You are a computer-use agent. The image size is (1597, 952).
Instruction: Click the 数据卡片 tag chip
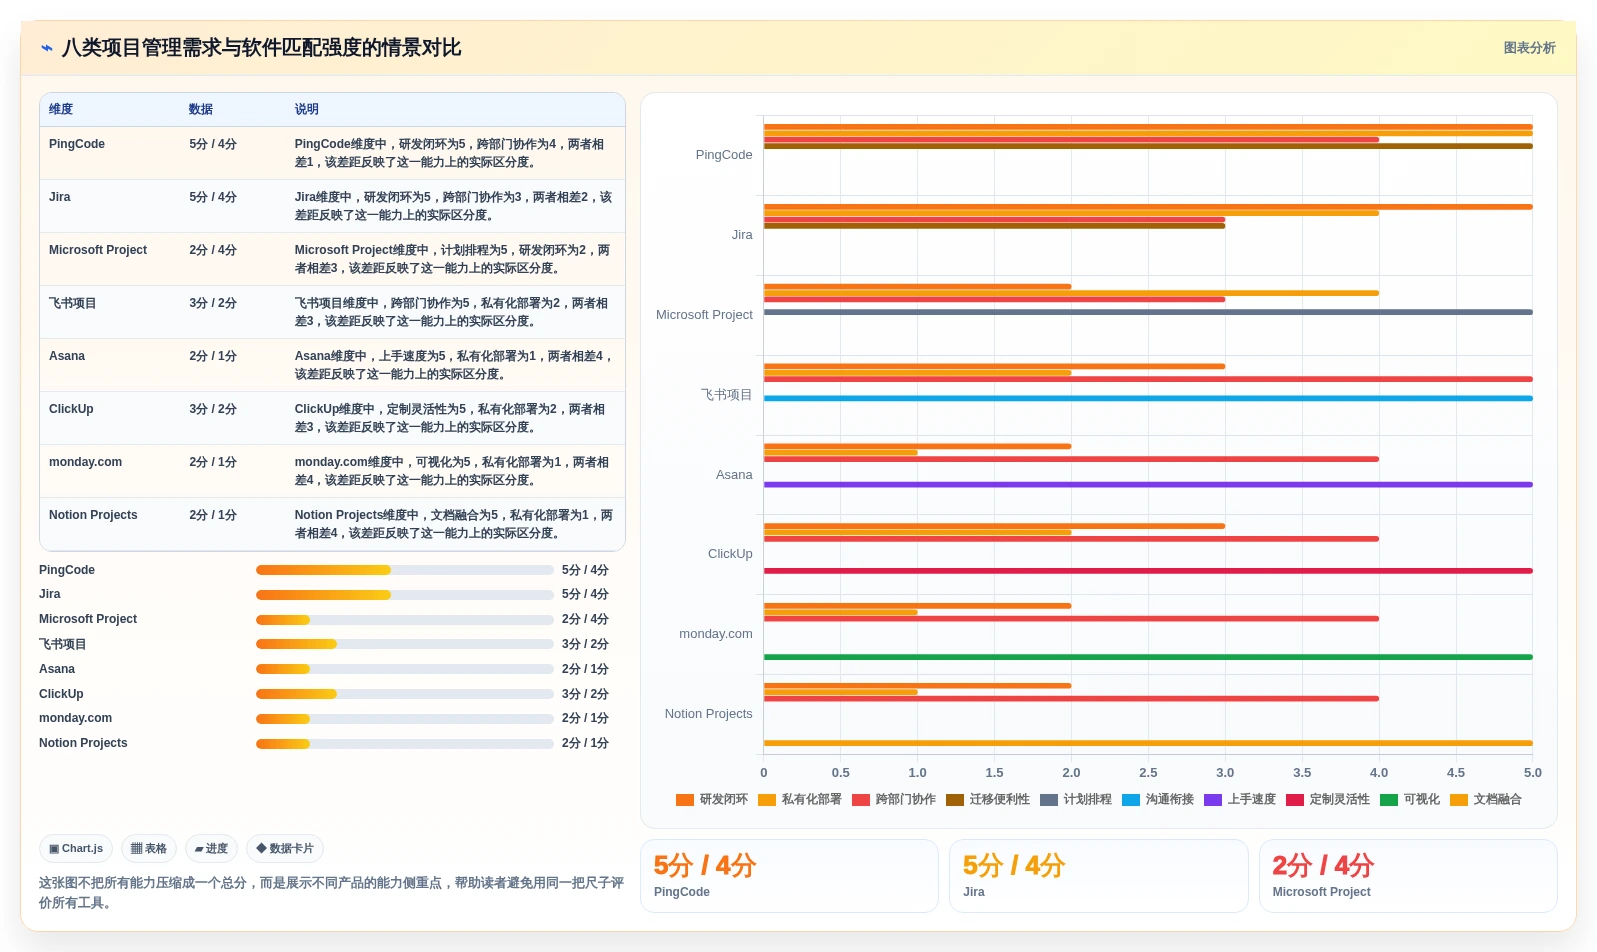point(285,849)
